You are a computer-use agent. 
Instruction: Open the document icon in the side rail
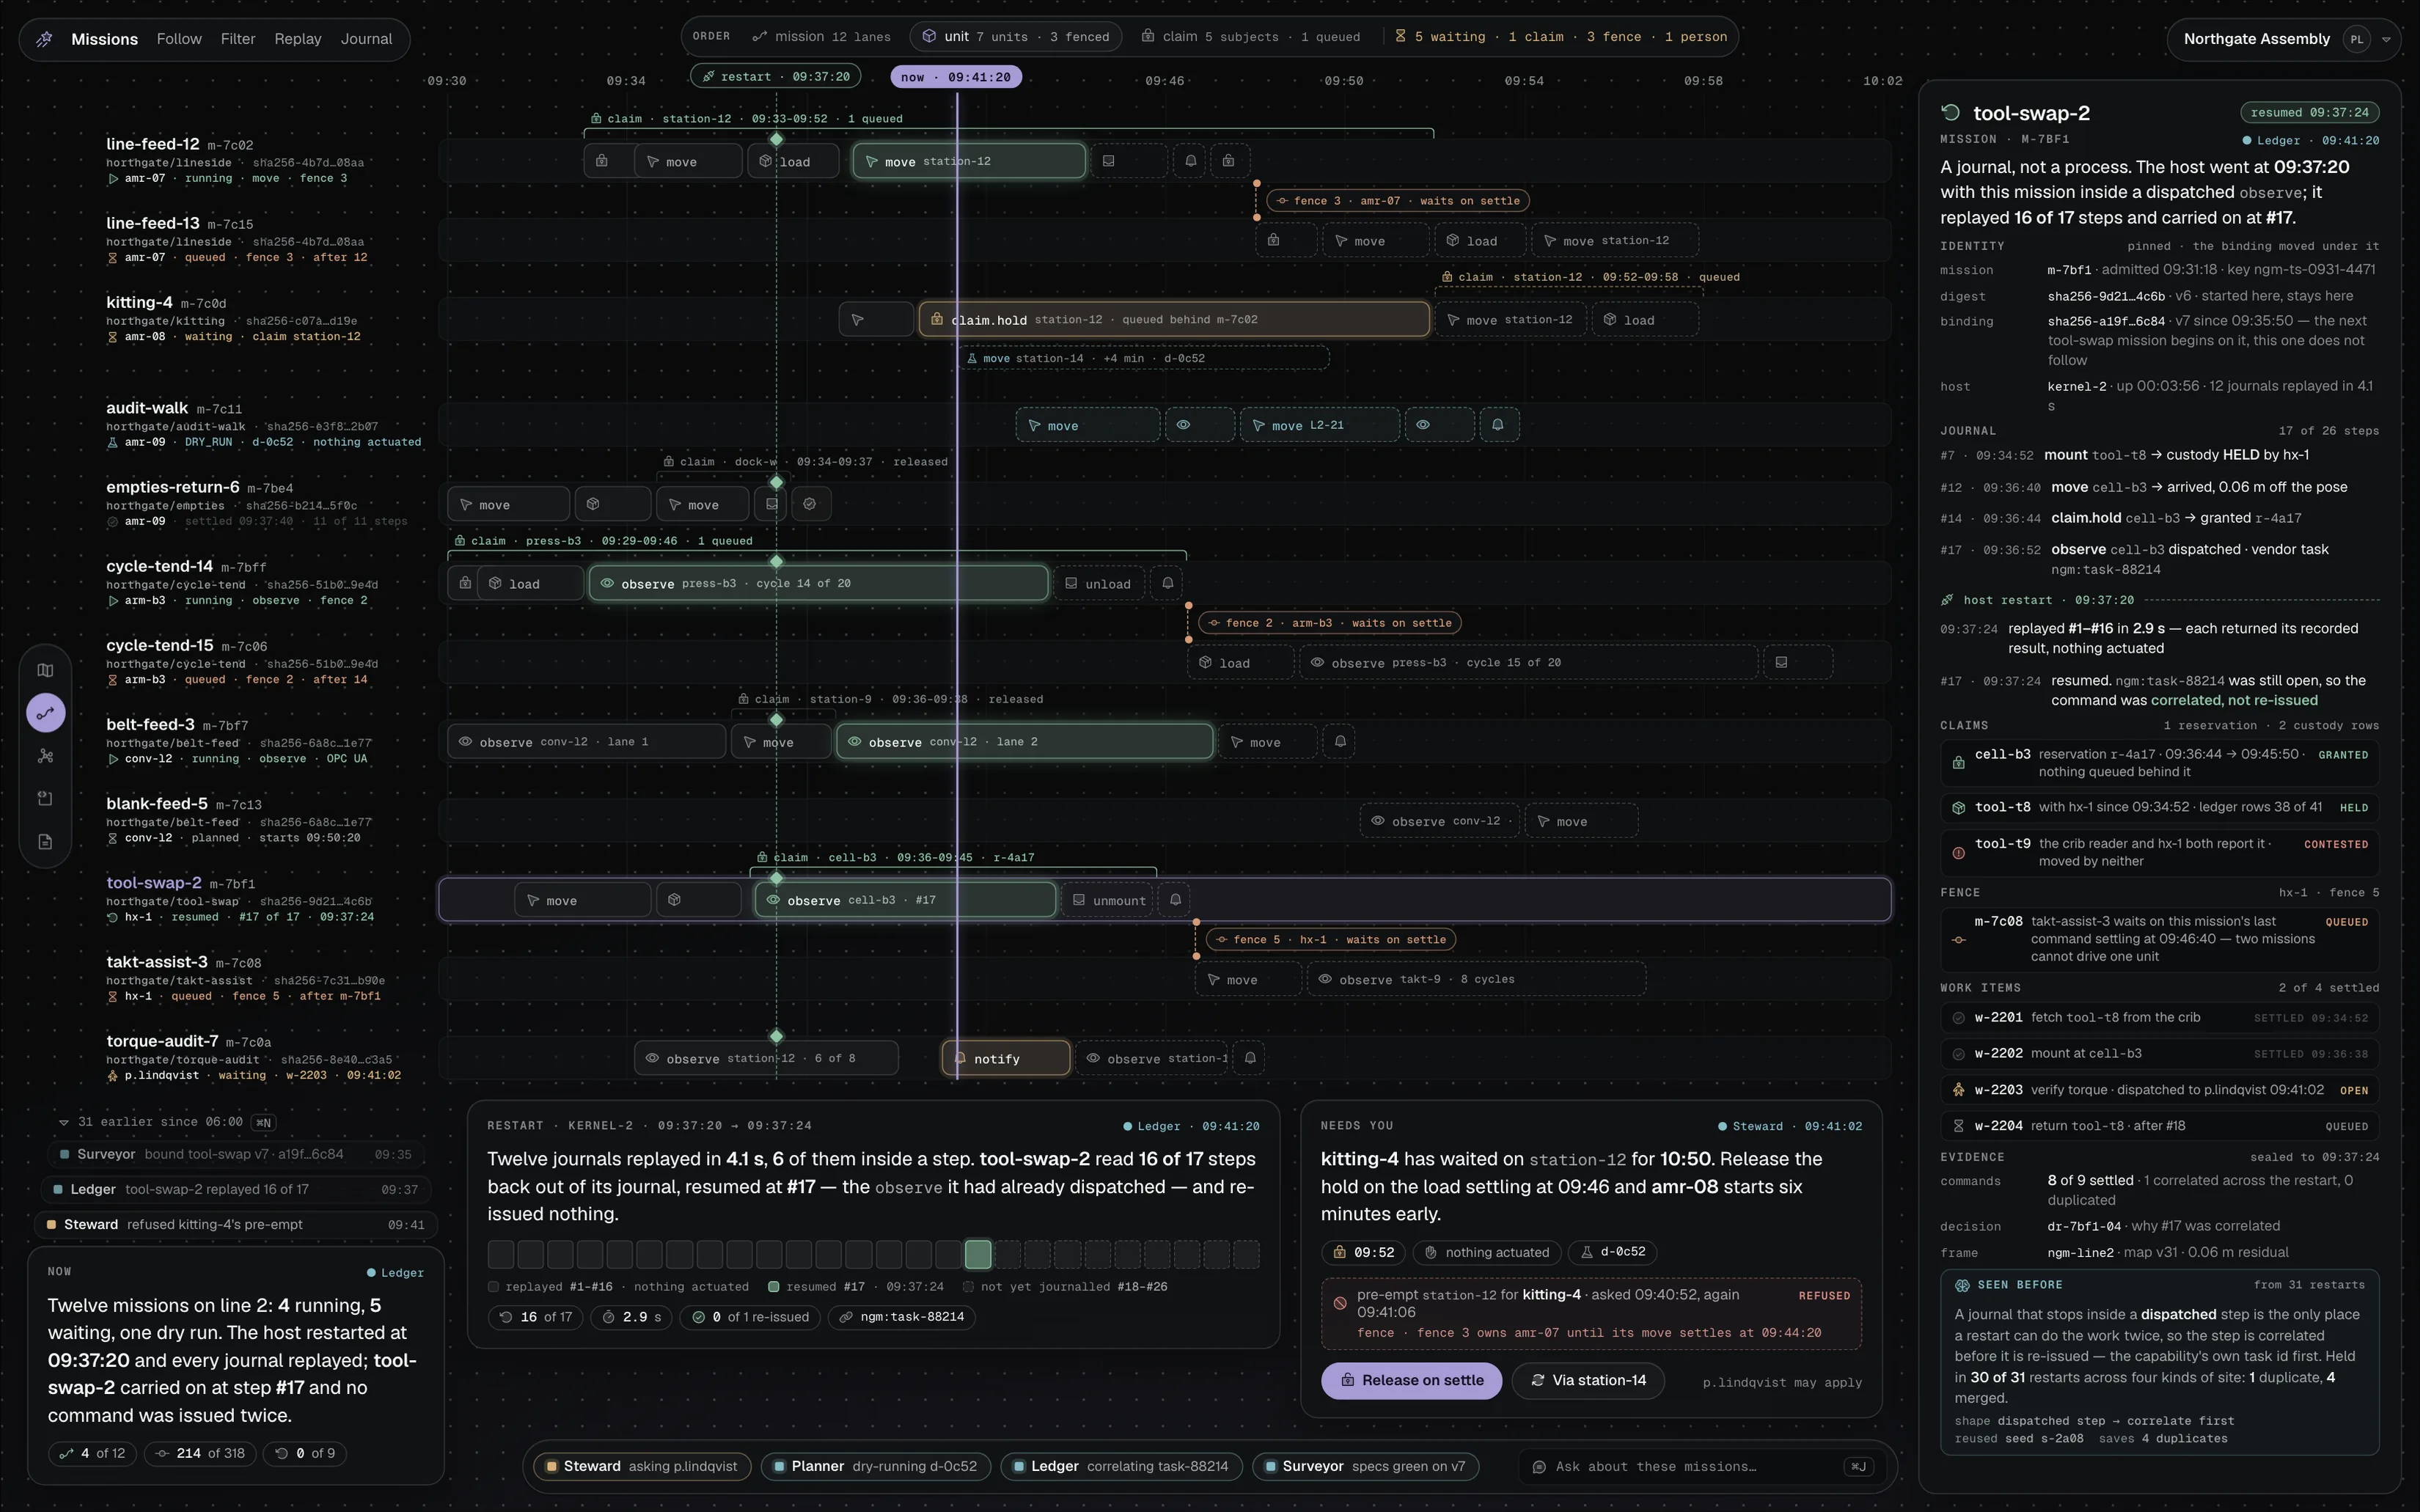(x=45, y=841)
